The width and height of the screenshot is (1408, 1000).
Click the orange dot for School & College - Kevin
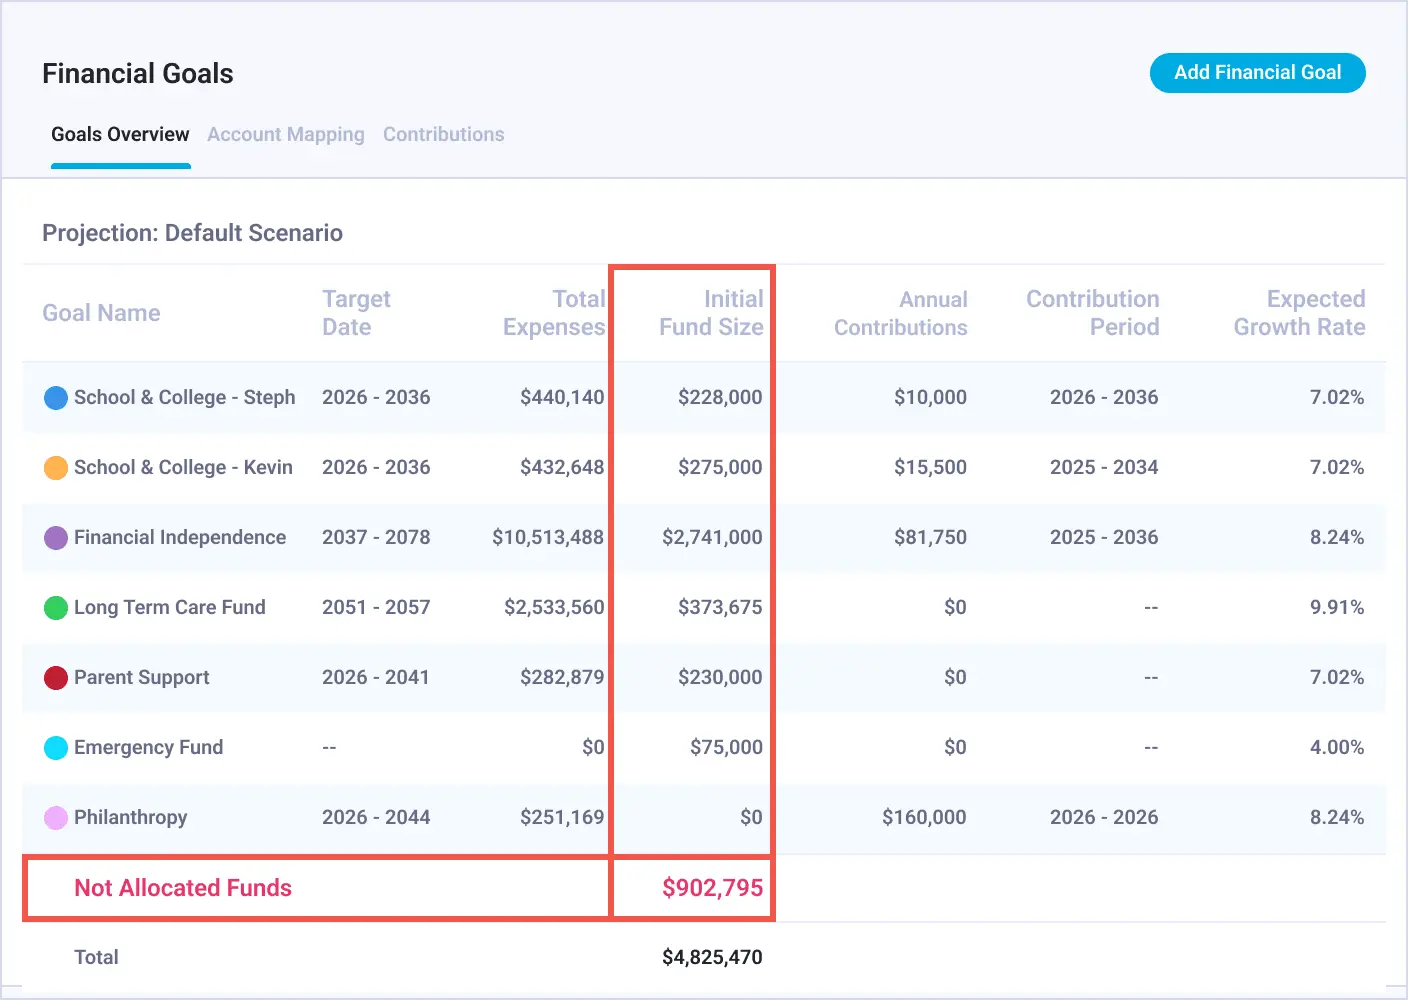[56, 468]
